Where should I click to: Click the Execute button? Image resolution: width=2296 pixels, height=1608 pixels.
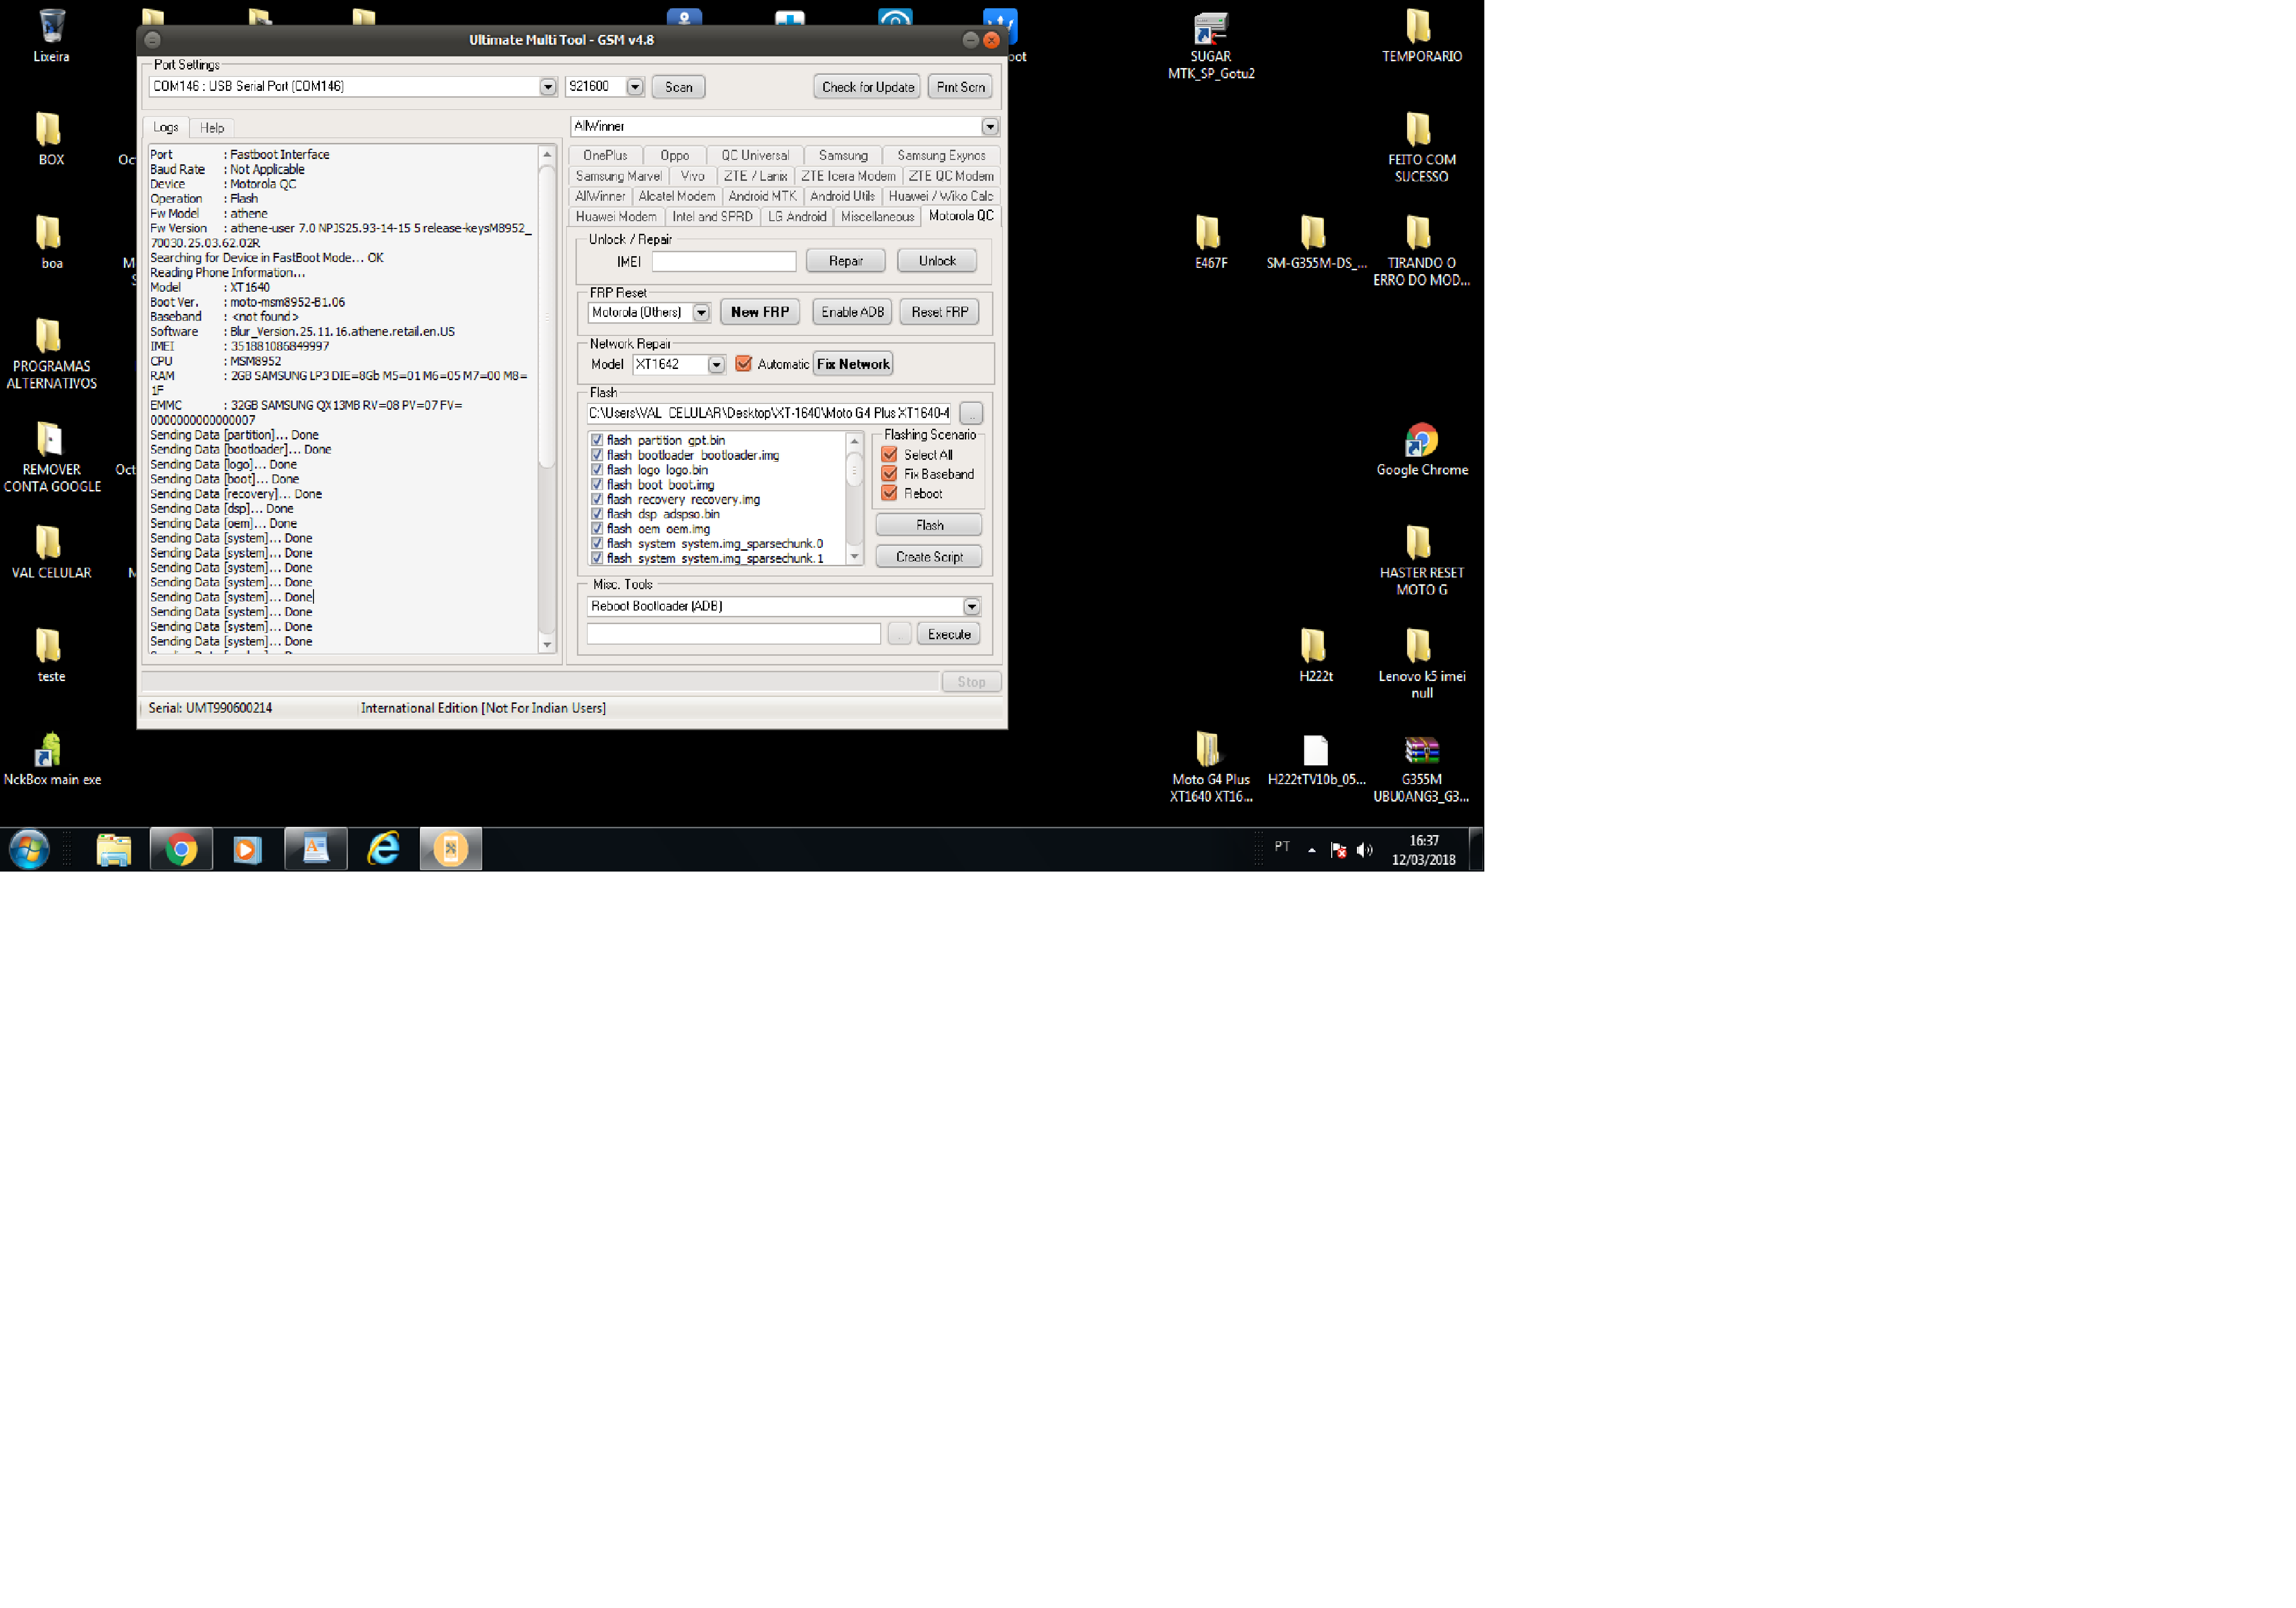949,634
